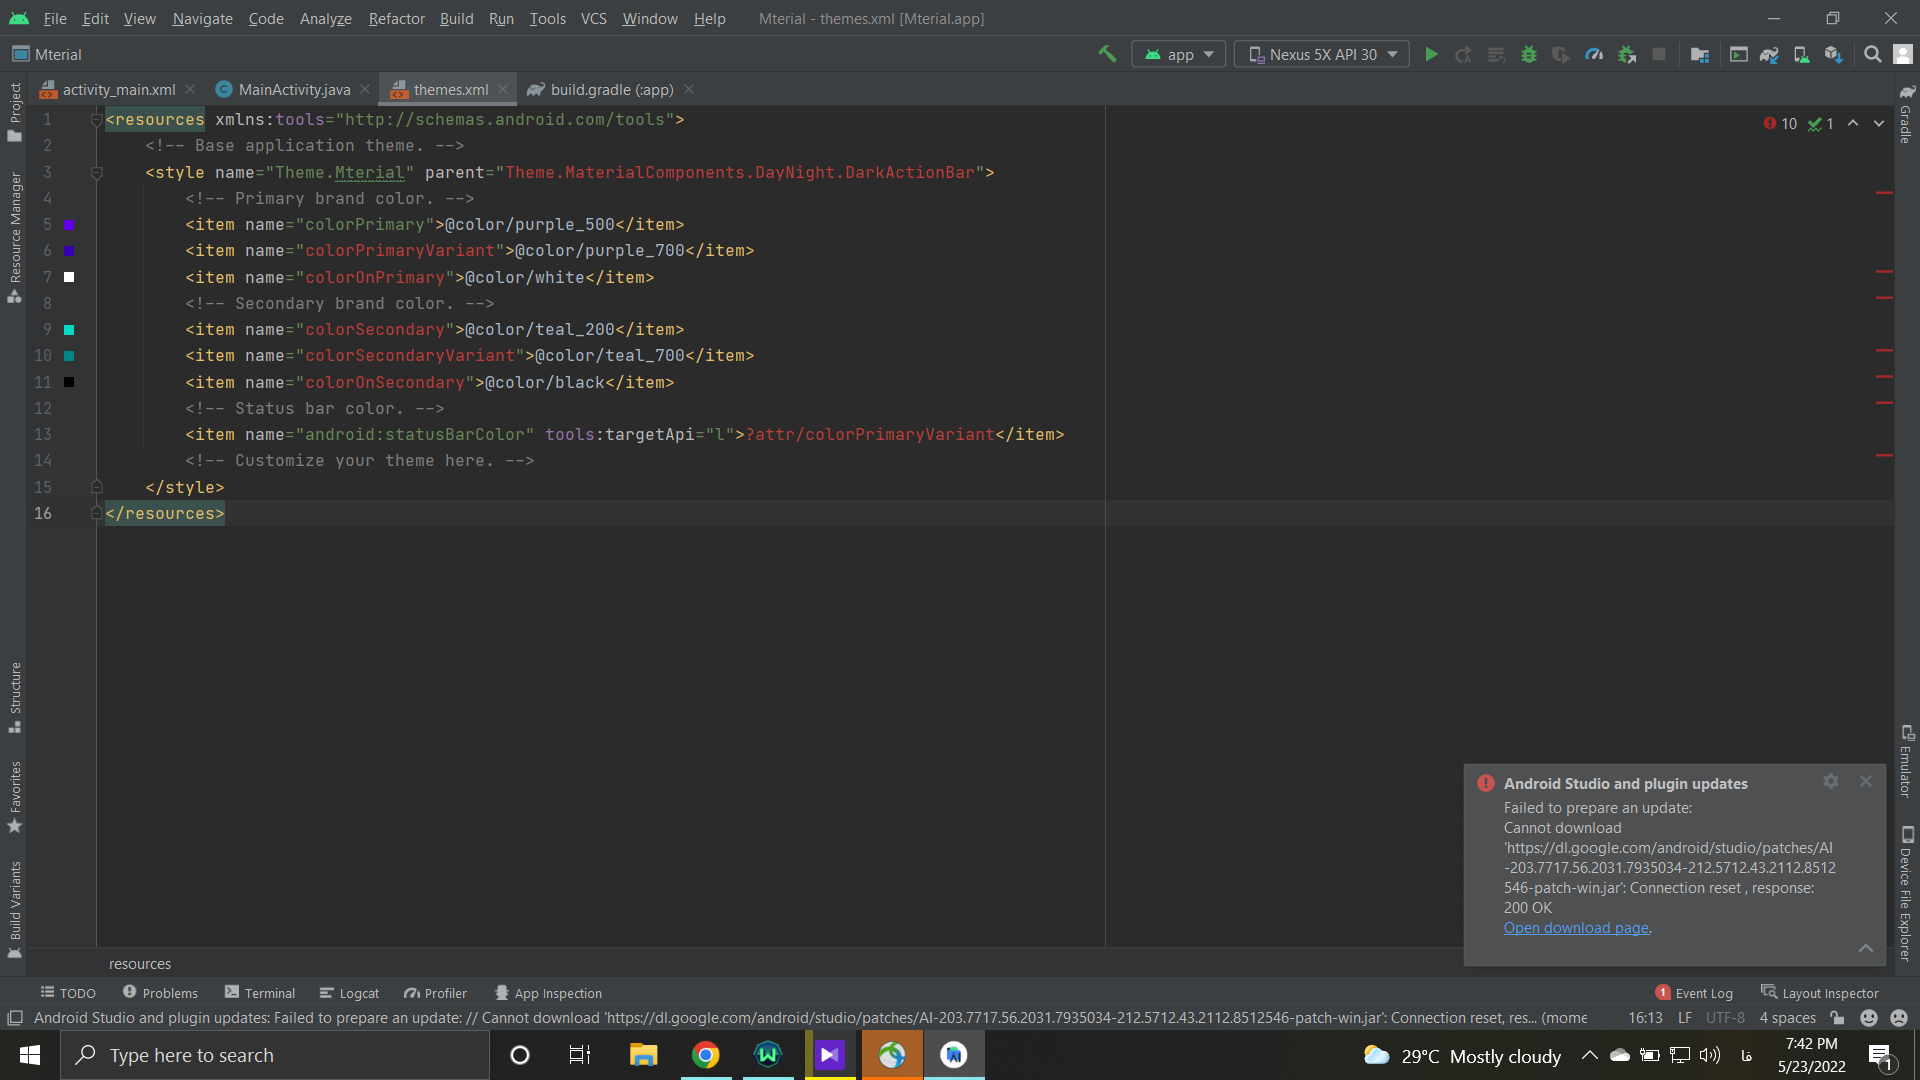Switch to the MainActivity.java tab
This screenshot has width=1920, height=1080.
tap(294, 89)
